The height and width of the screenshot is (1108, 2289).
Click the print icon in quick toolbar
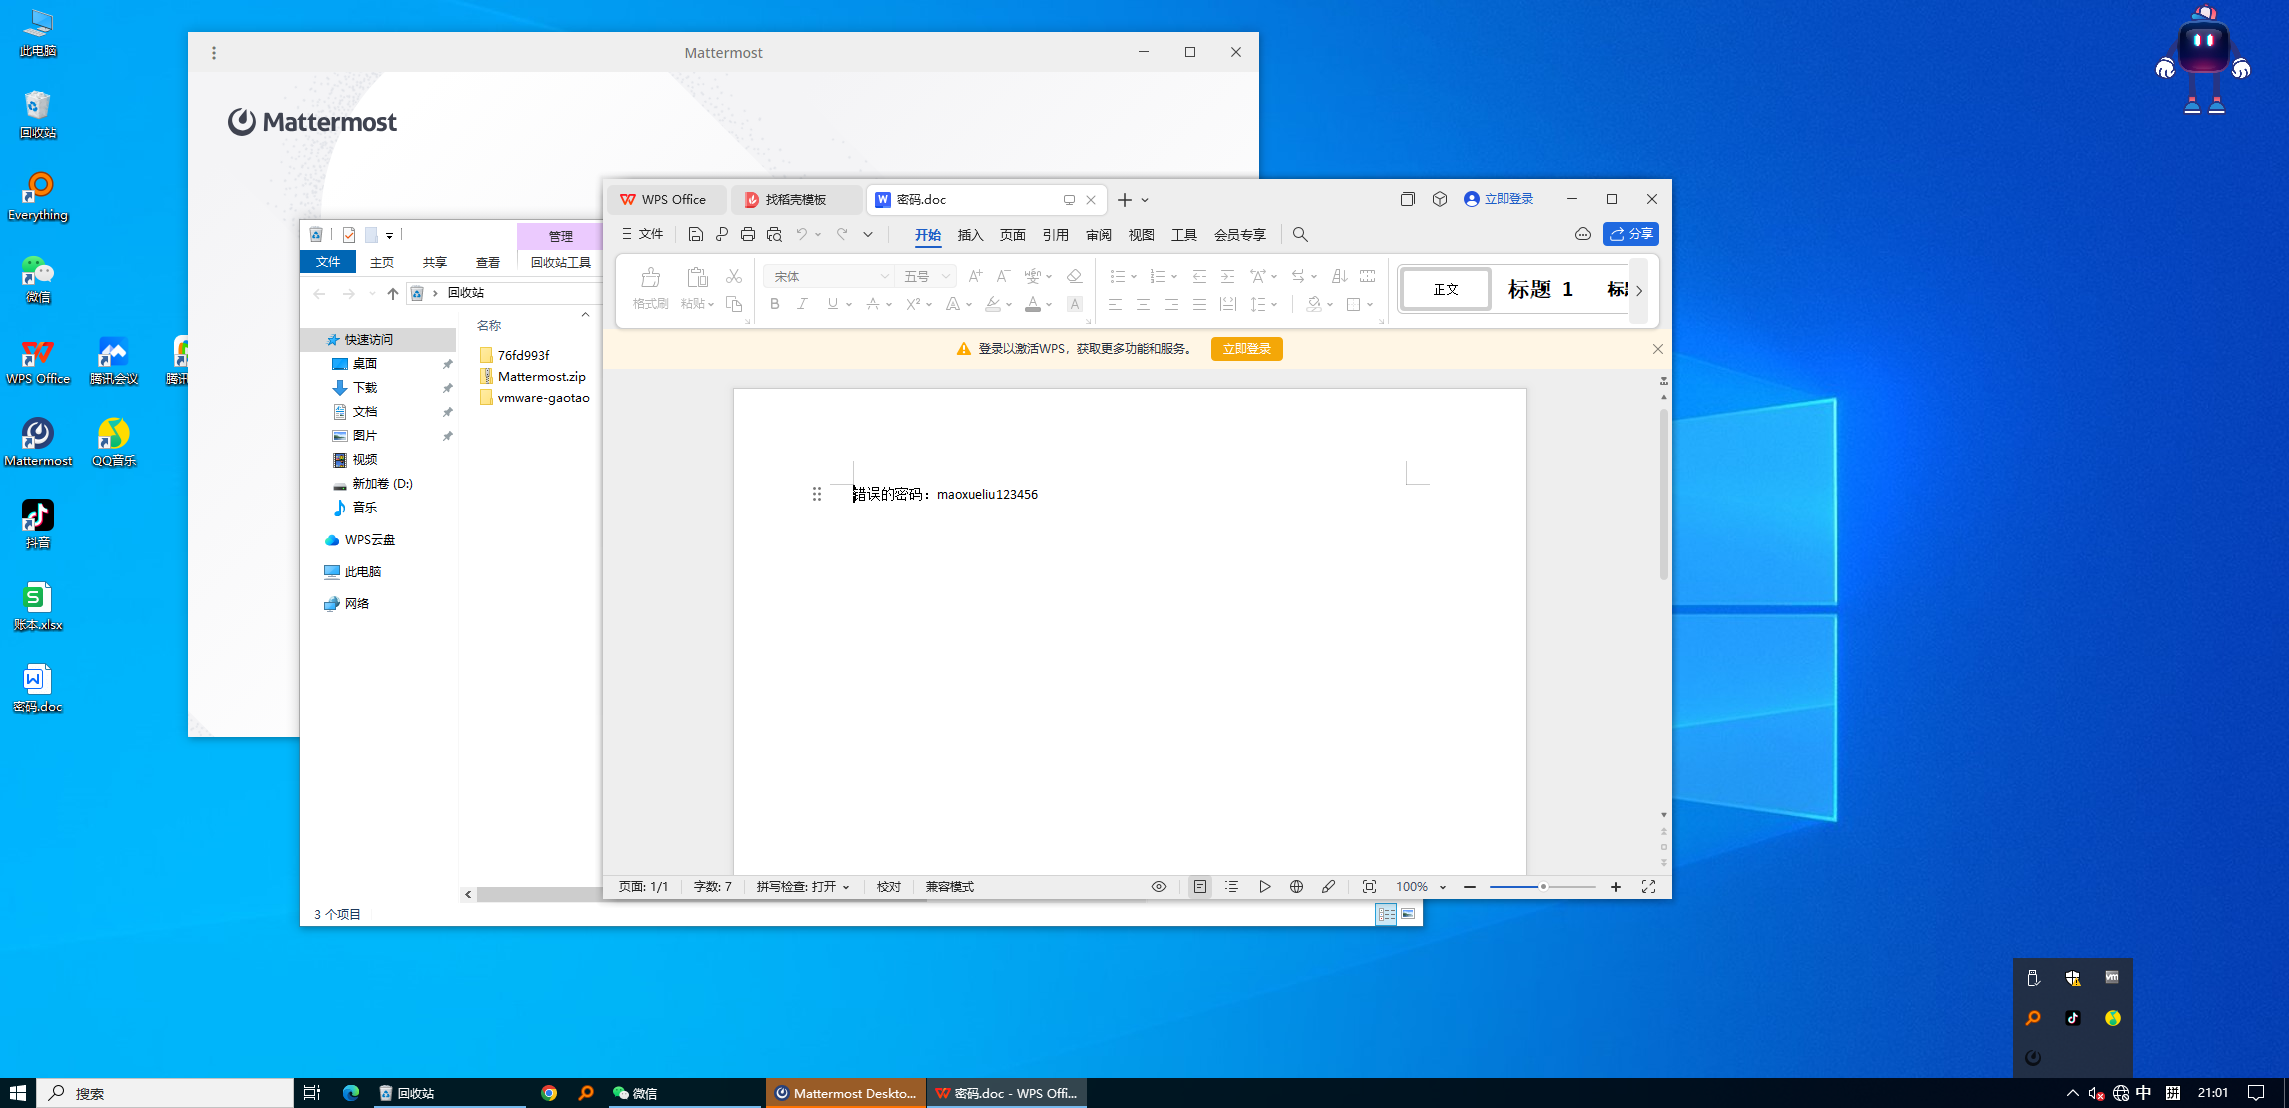click(x=748, y=234)
